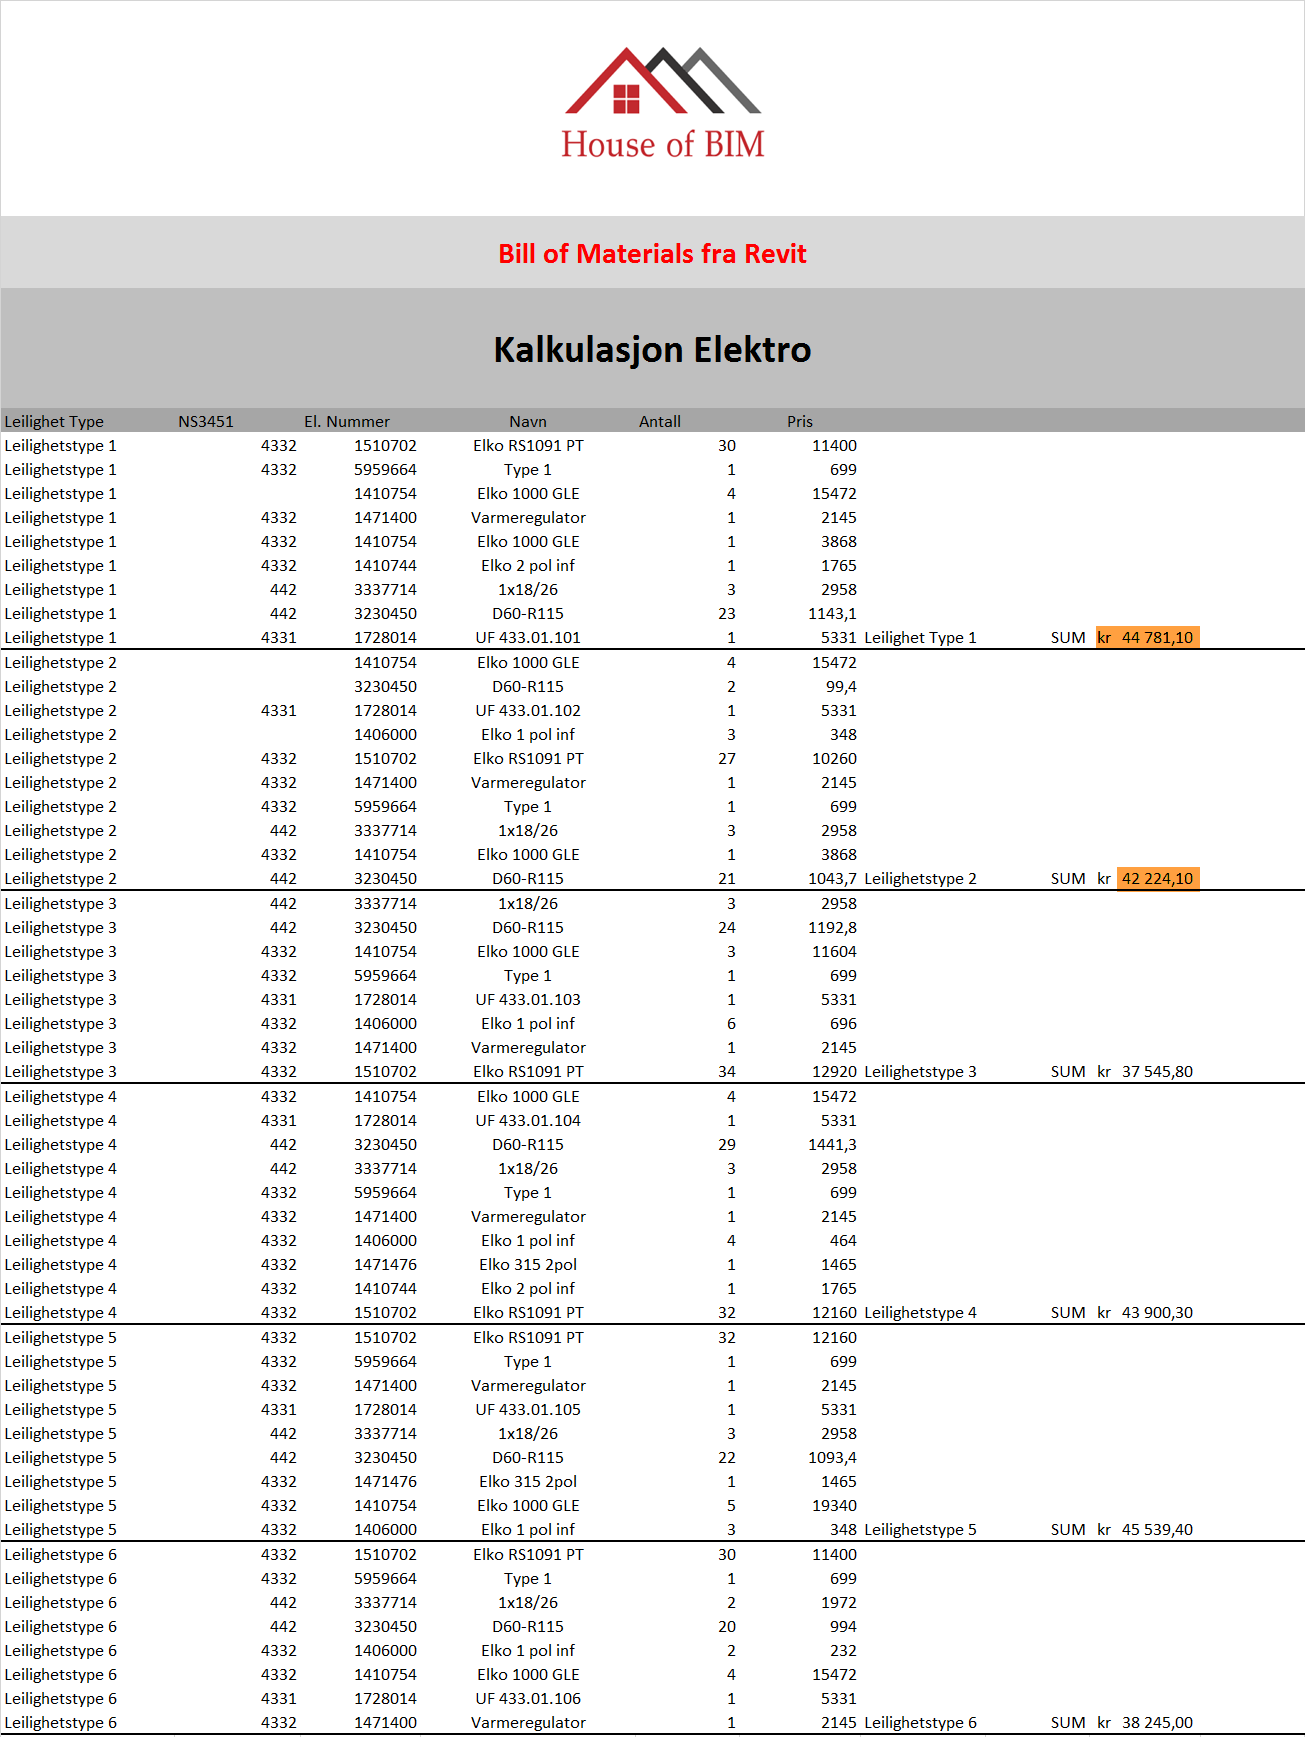Select the price cell '12920'

pos(834,1071)
